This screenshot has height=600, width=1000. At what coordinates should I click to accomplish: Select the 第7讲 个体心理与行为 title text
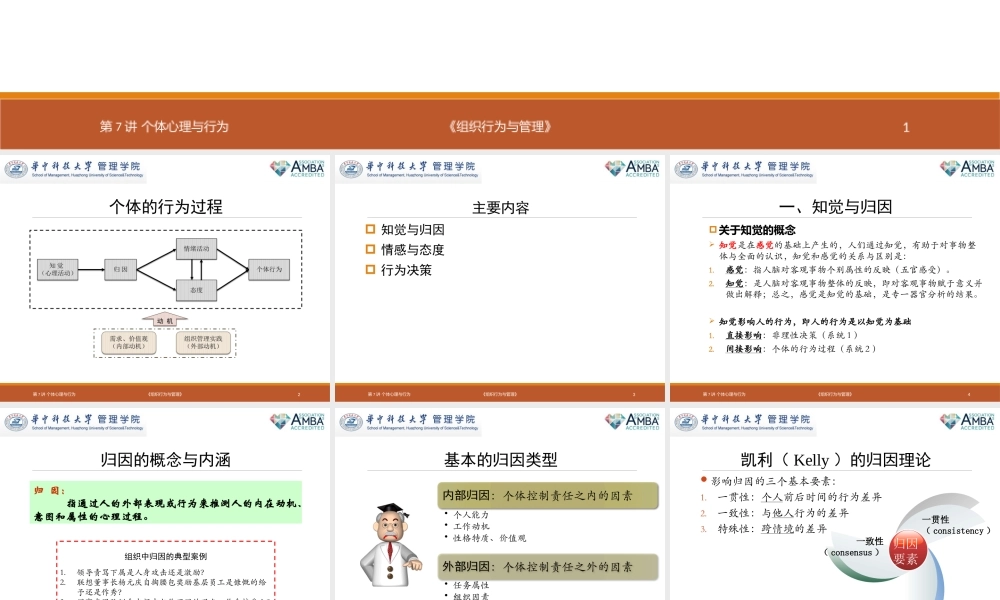[x=164, y=127]
